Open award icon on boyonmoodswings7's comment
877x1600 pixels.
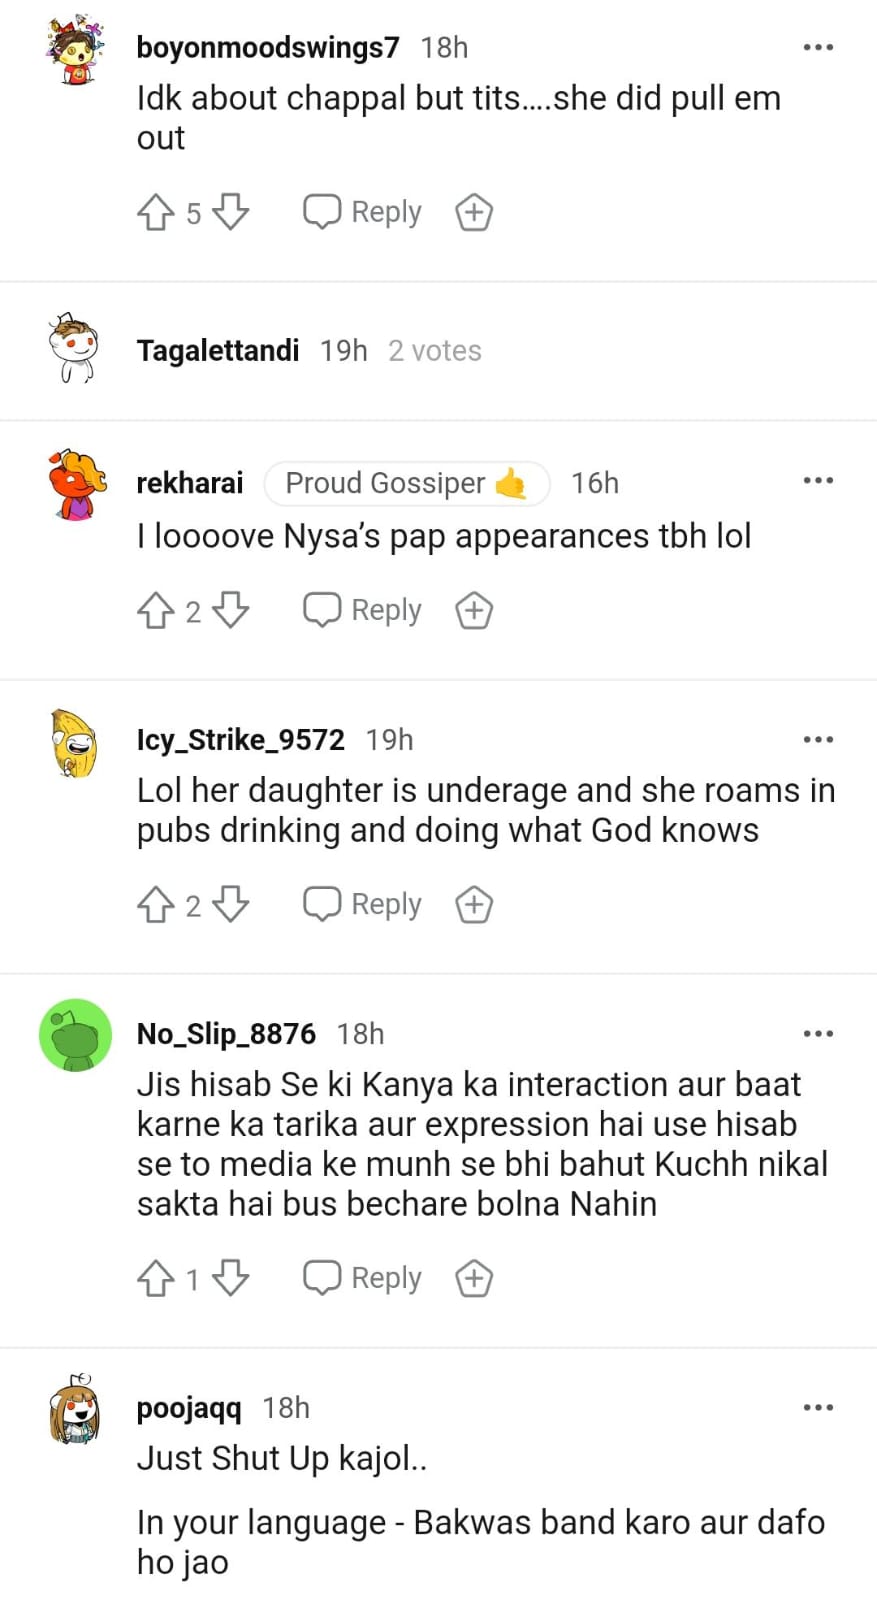click(x=474, y=212)
